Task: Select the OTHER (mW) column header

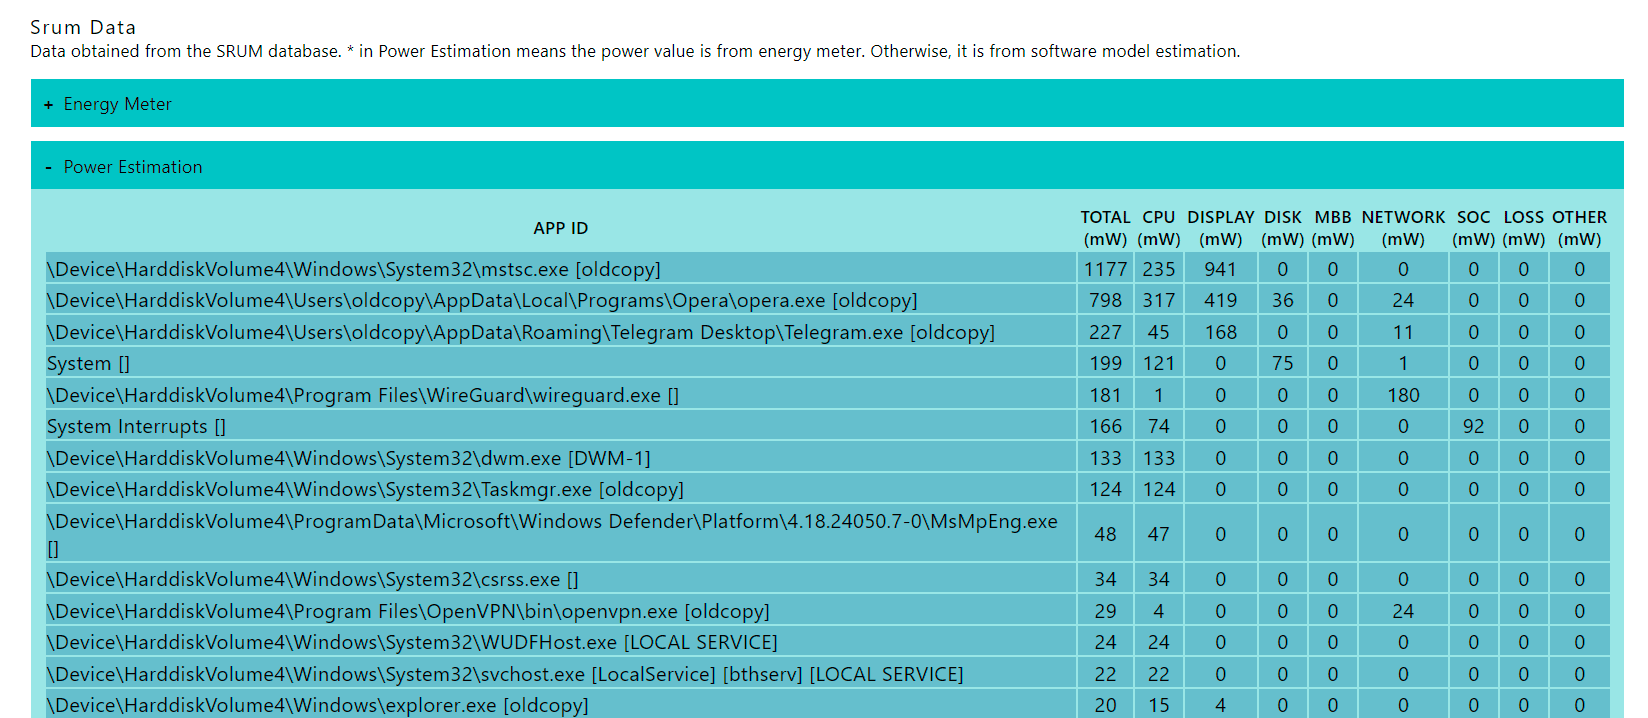Action: pos(1579,228)
